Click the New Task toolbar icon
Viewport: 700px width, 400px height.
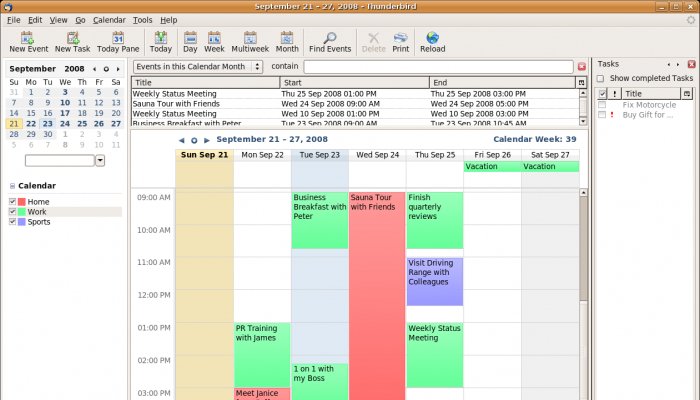pos(72,42)
